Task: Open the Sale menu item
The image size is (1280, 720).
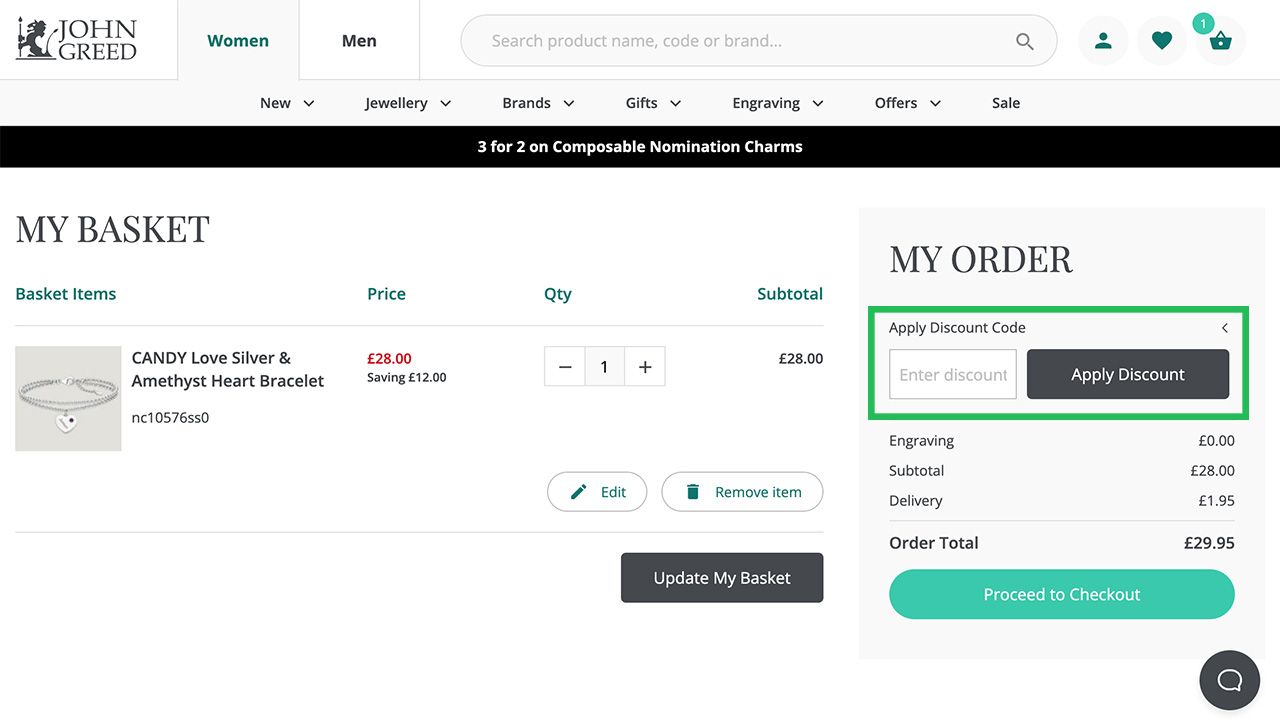Action: click(1006, 103)
